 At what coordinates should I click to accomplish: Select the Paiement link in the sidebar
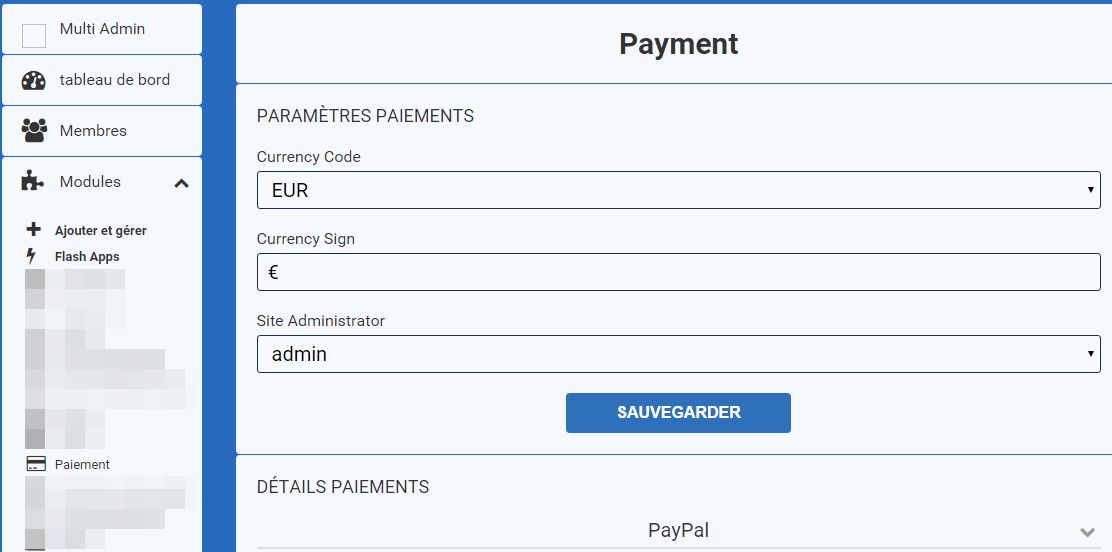coord(82,465)
